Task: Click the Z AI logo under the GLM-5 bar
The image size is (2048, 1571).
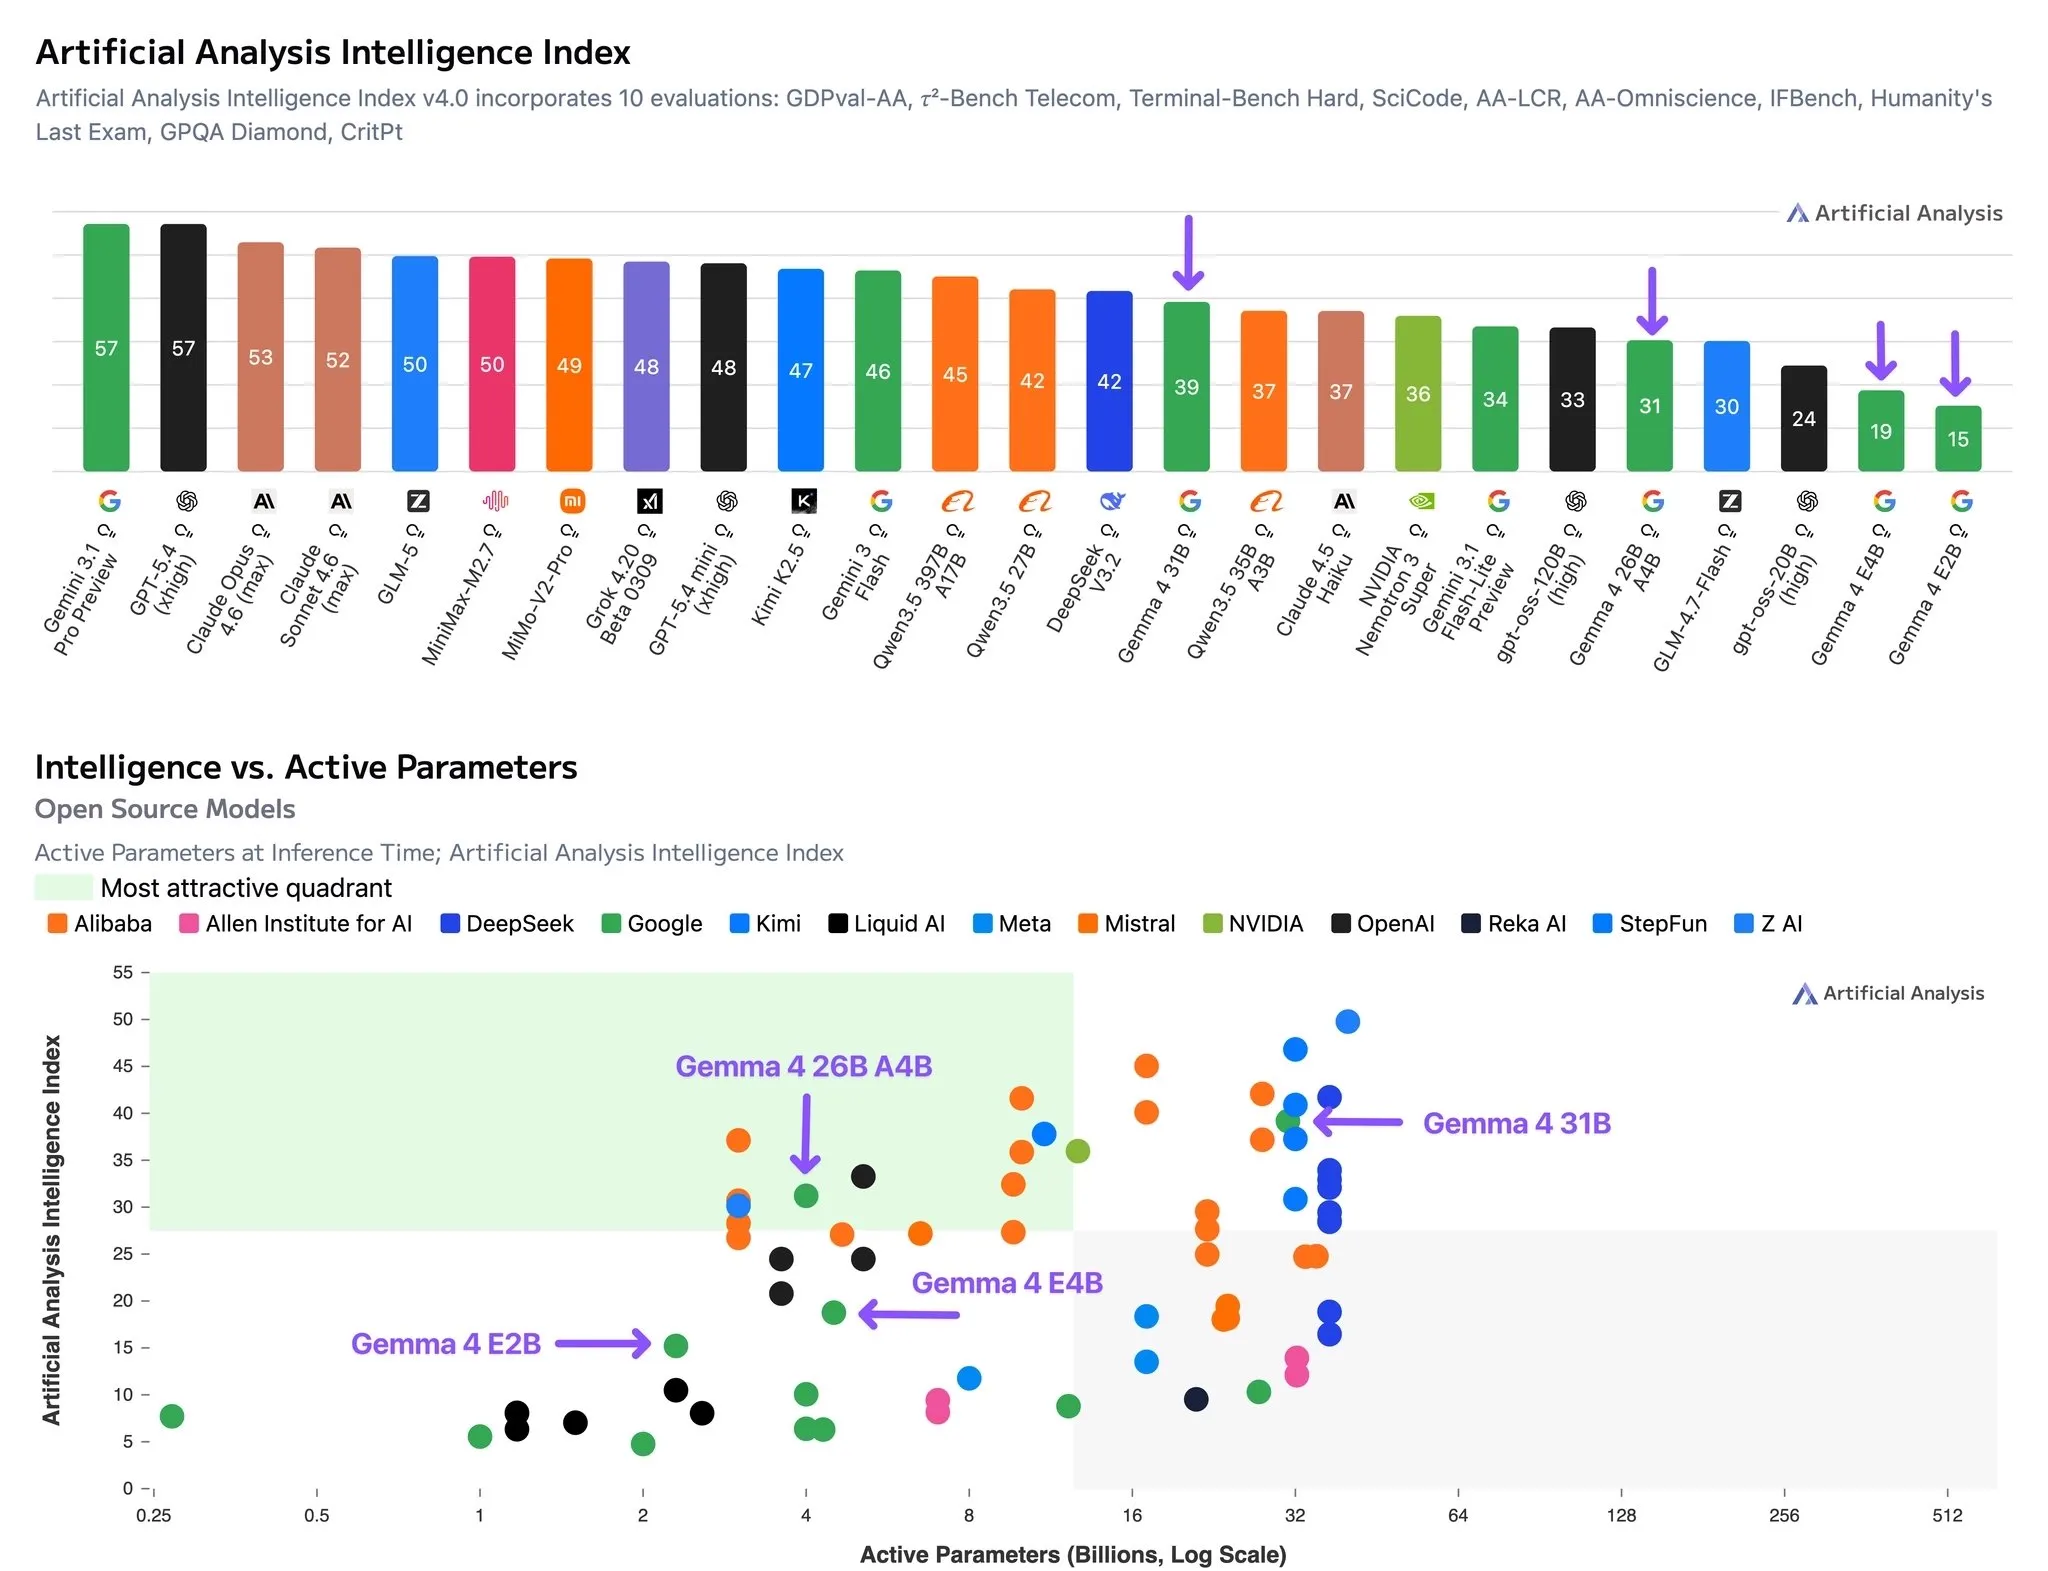Action: click(x=418, y=501)
